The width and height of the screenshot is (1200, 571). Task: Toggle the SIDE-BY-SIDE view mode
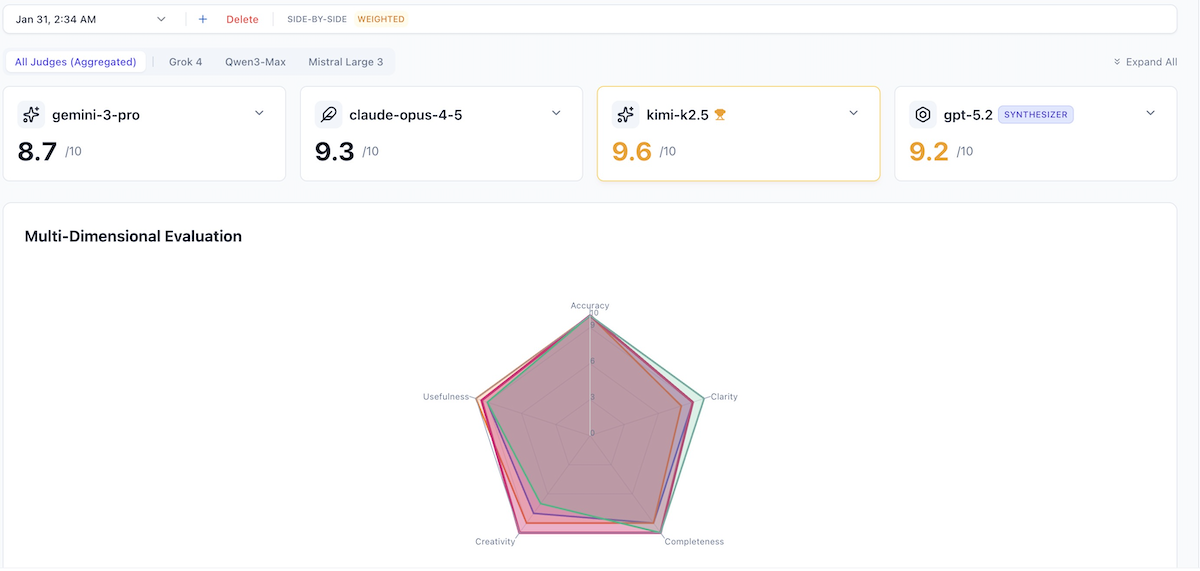(317, 19)
